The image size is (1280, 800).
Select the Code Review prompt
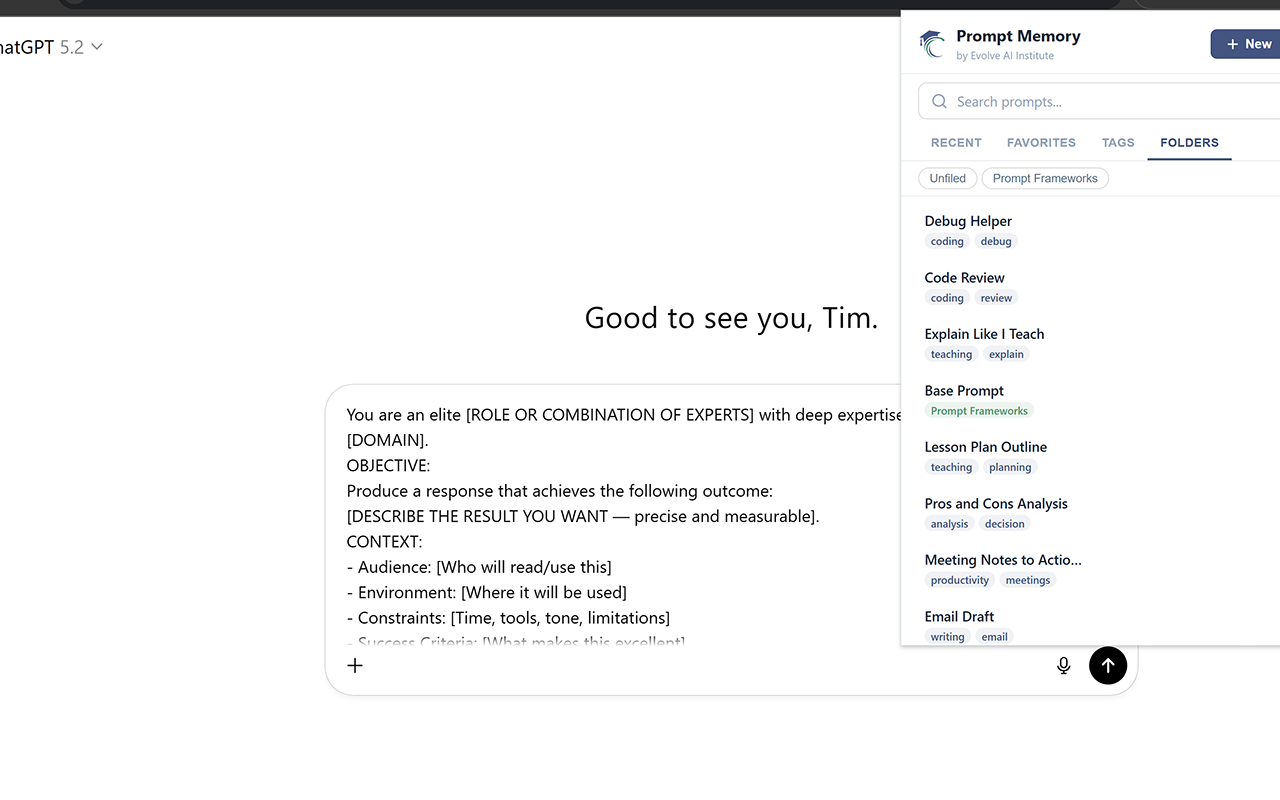[x=964, y=278]
